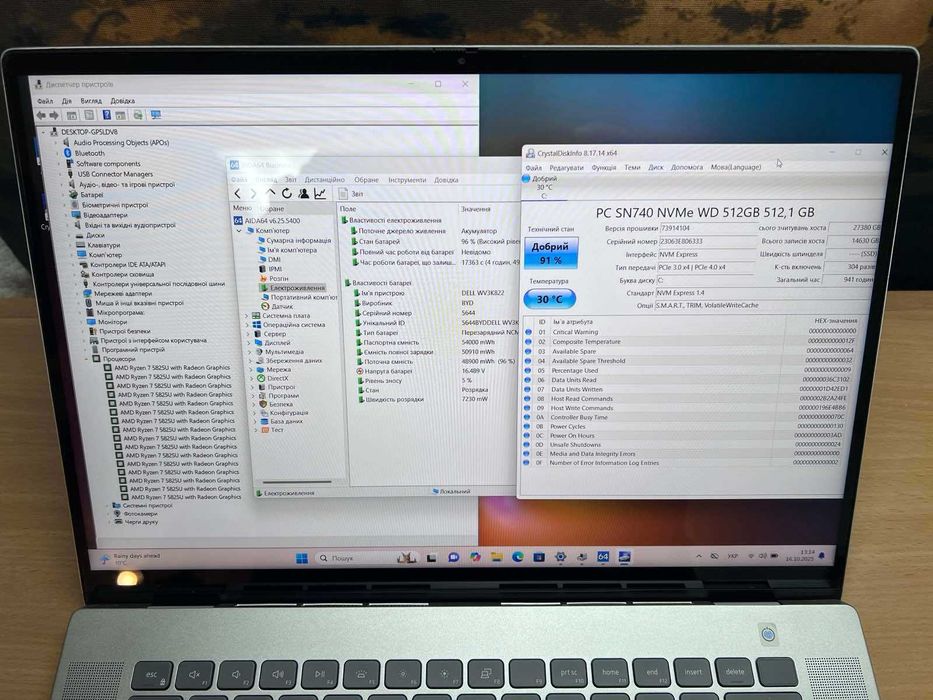Click the back arrow in Device Manager toolbar

(x=41, y=115)
